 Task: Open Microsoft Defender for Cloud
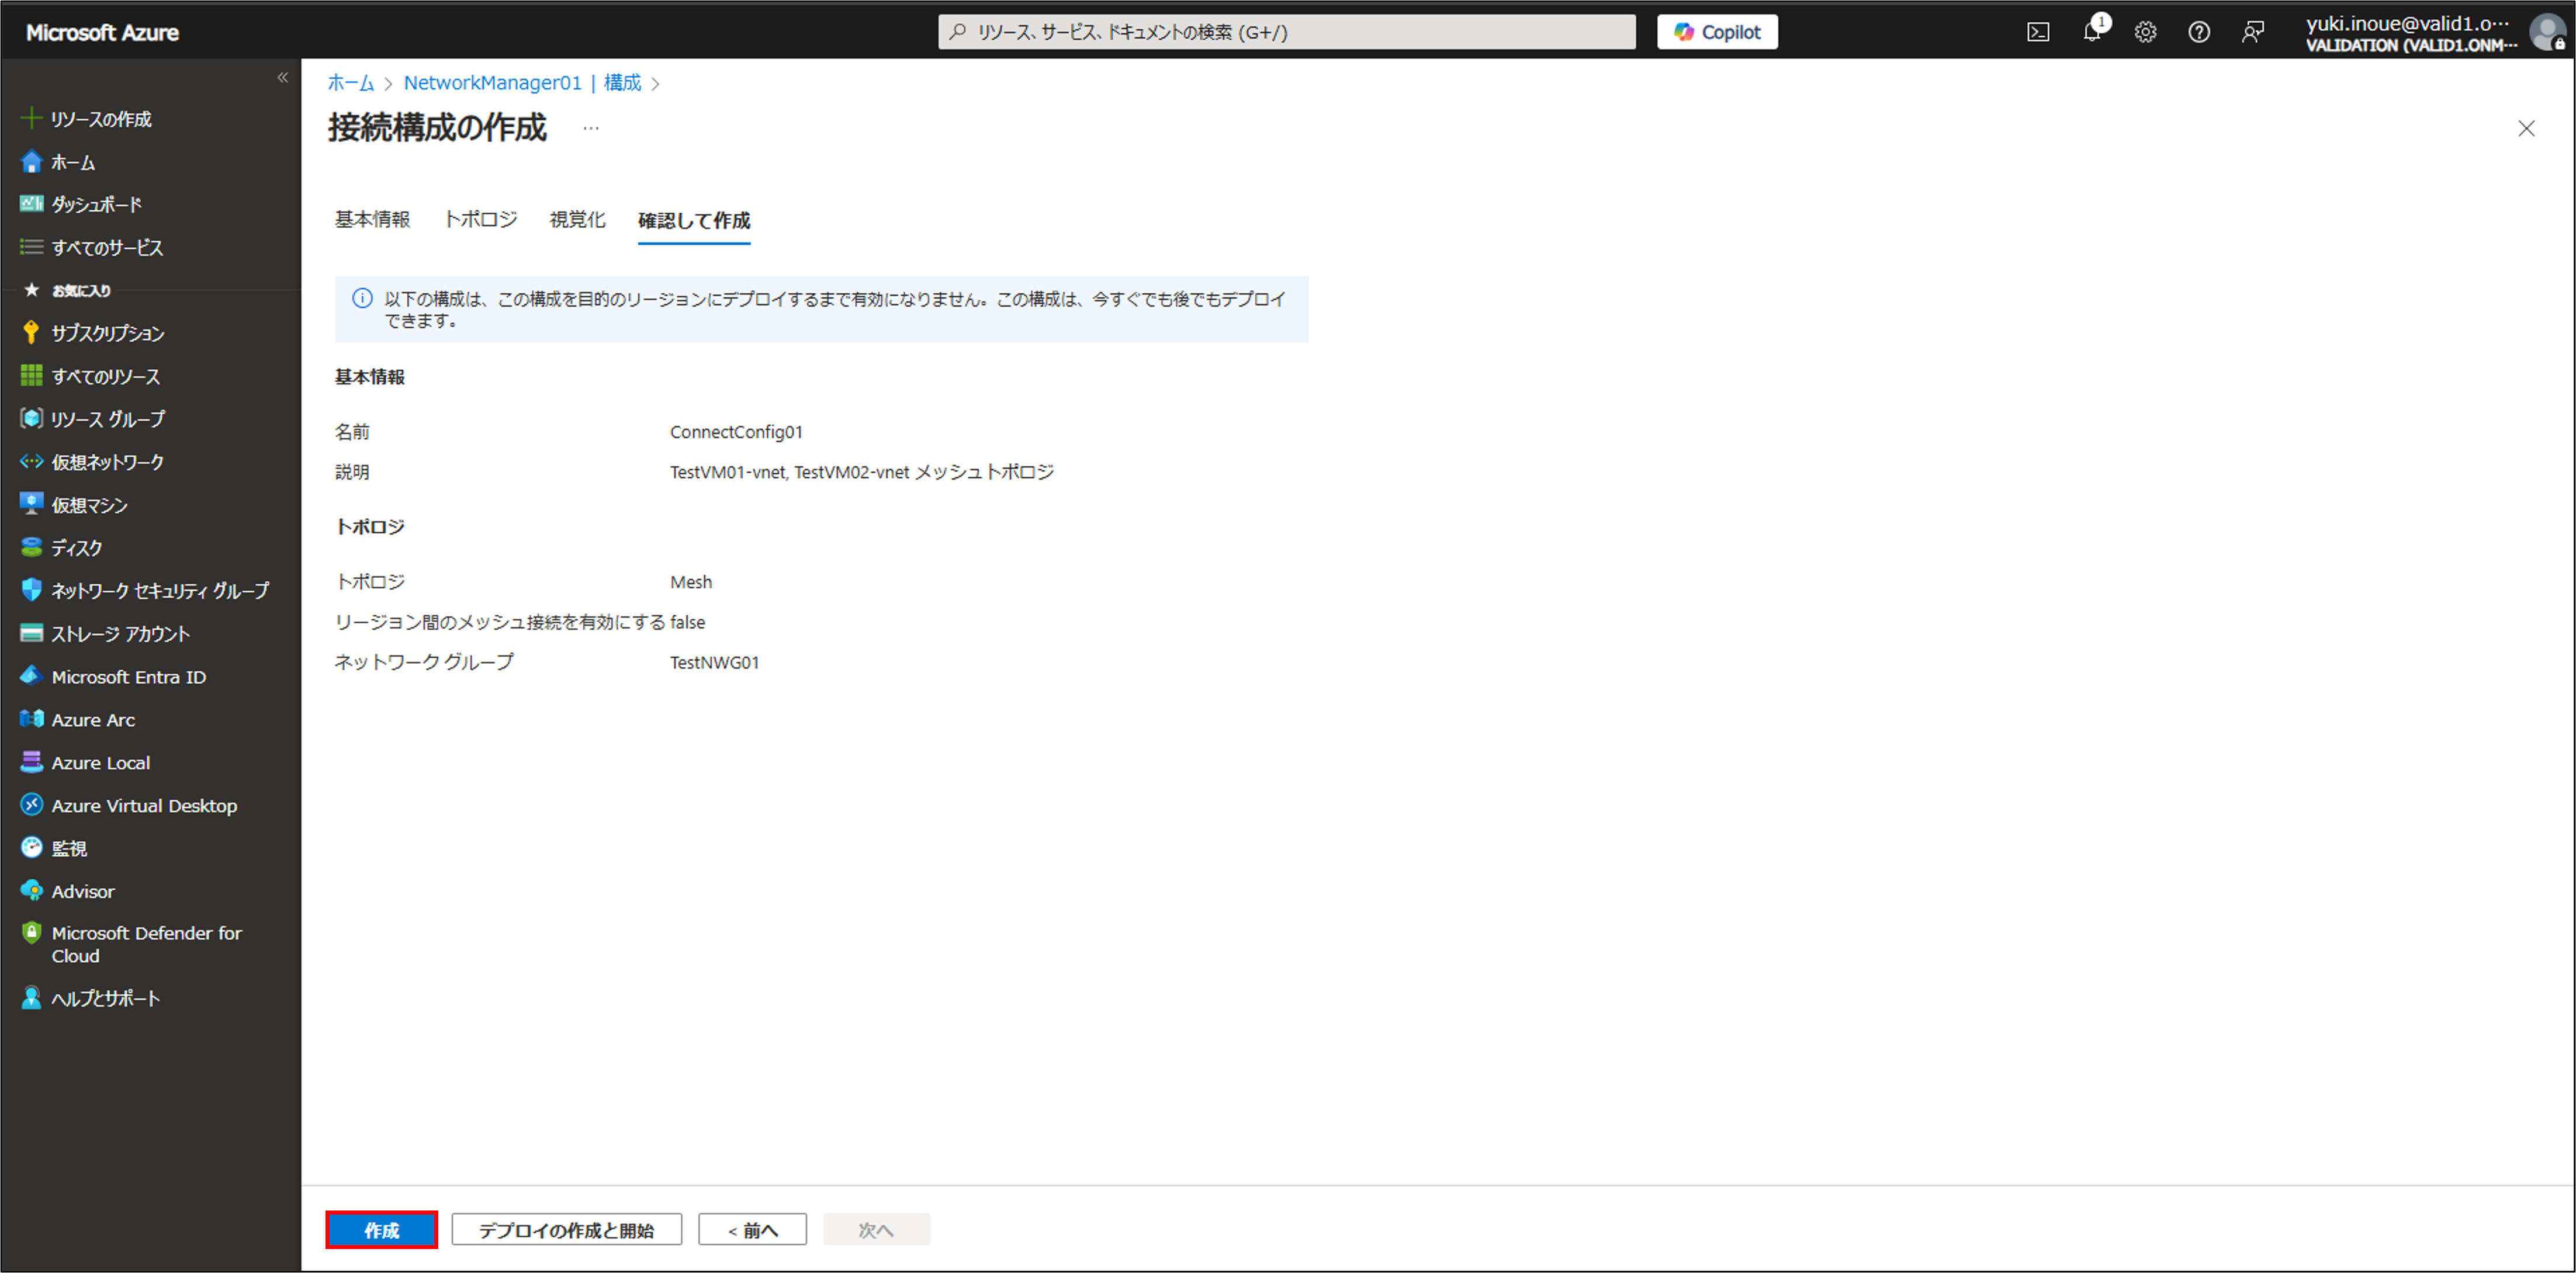131,944
